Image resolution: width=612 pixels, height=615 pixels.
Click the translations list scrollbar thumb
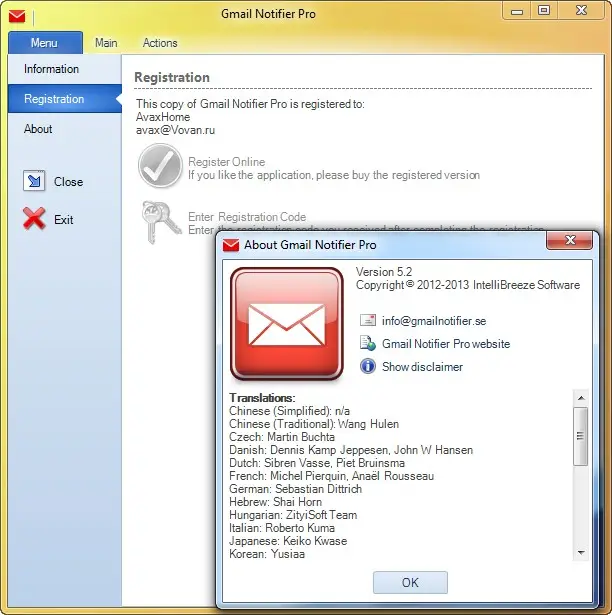pos(581,436)
